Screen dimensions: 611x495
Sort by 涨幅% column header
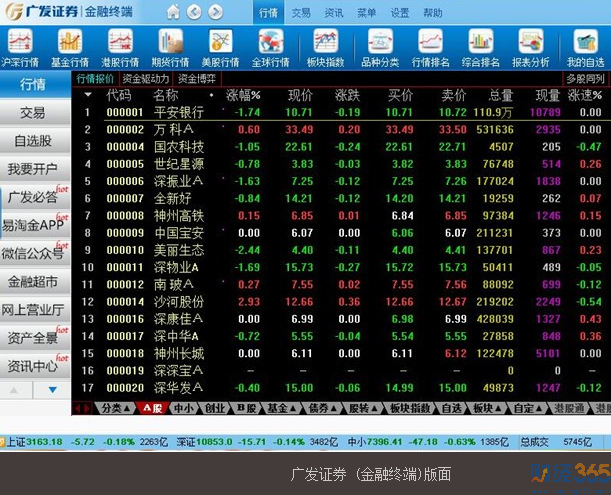(243, 95)
